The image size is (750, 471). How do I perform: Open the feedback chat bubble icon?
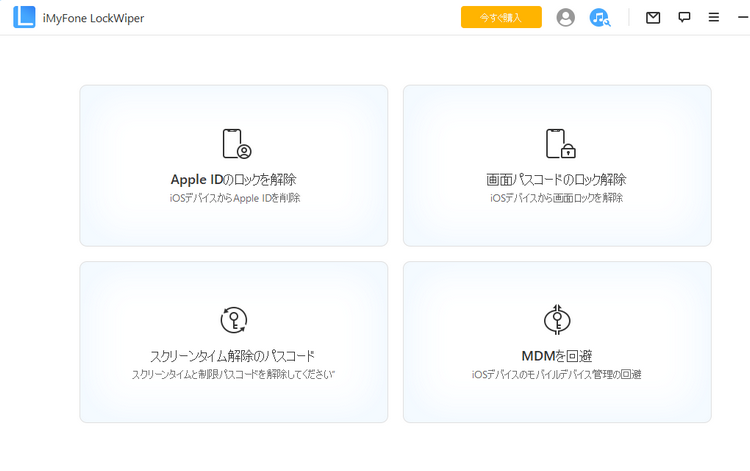tap(684, 18)
